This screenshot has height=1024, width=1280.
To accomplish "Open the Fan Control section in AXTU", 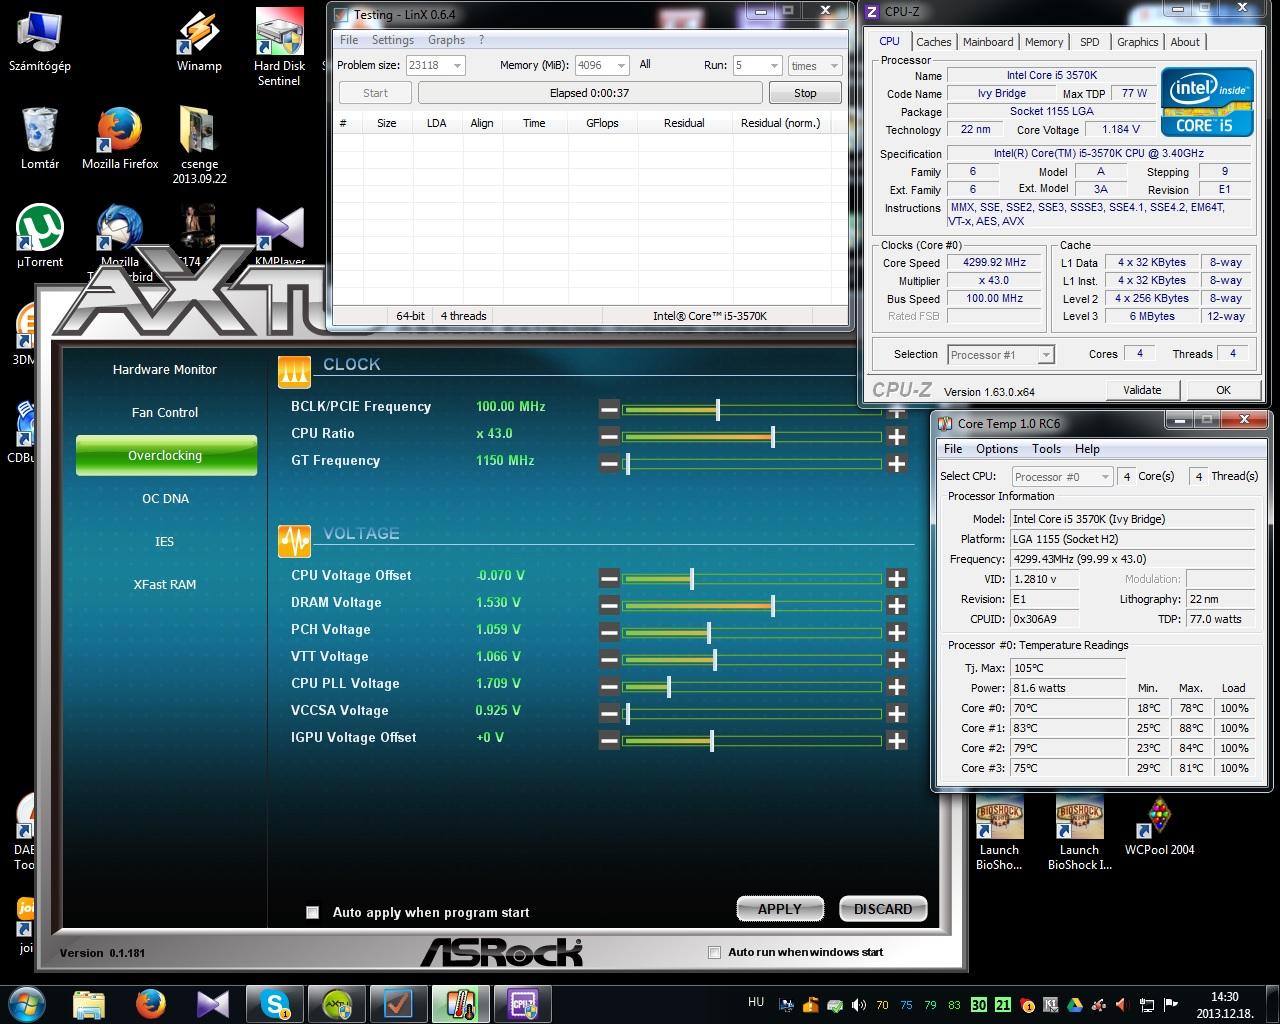I will pyautogui.click(x=165, y=412).
